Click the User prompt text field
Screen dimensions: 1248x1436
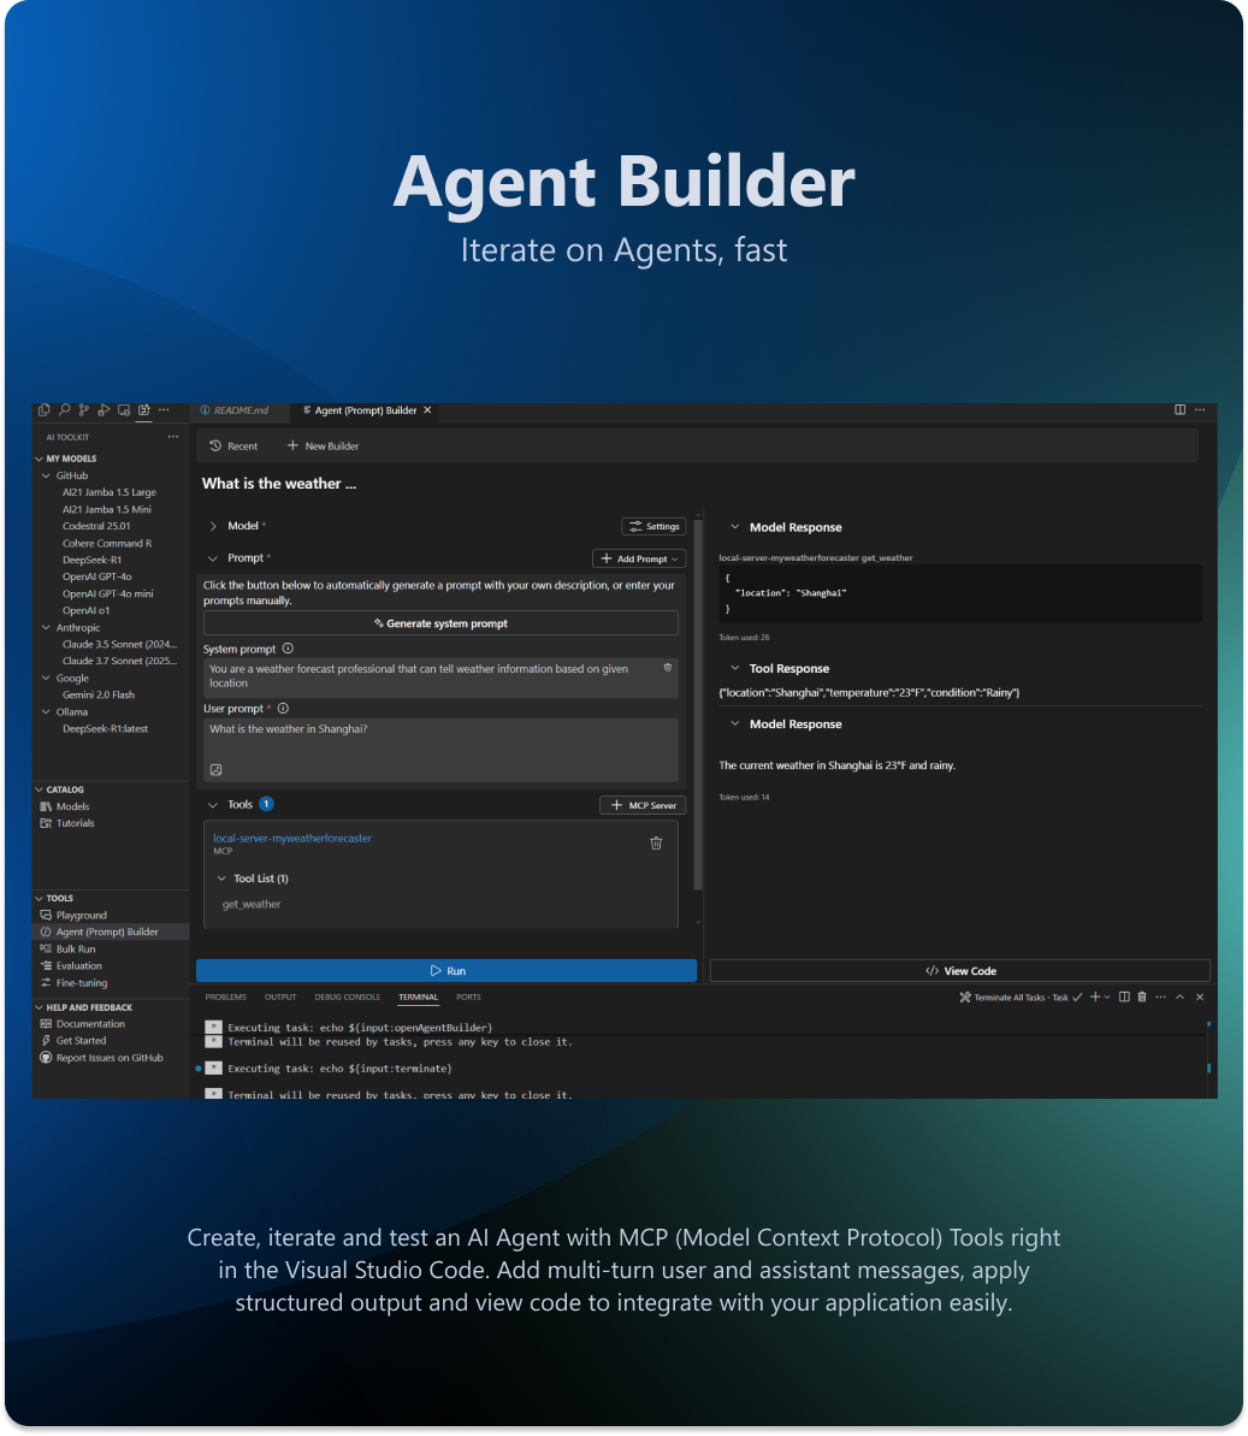coord(441,750)
